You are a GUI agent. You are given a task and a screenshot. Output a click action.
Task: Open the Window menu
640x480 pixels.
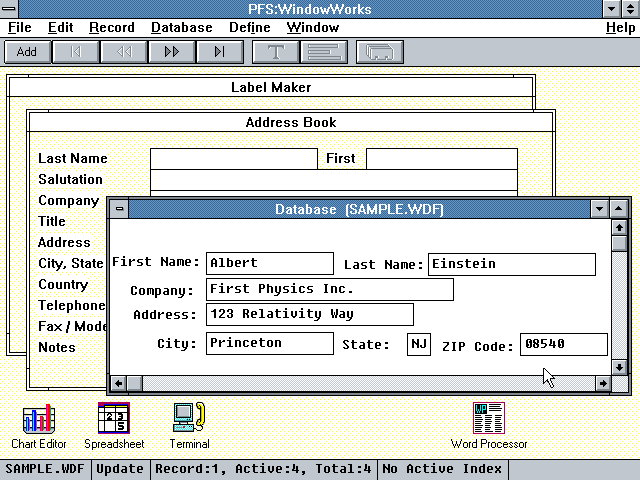click(313, 27)
